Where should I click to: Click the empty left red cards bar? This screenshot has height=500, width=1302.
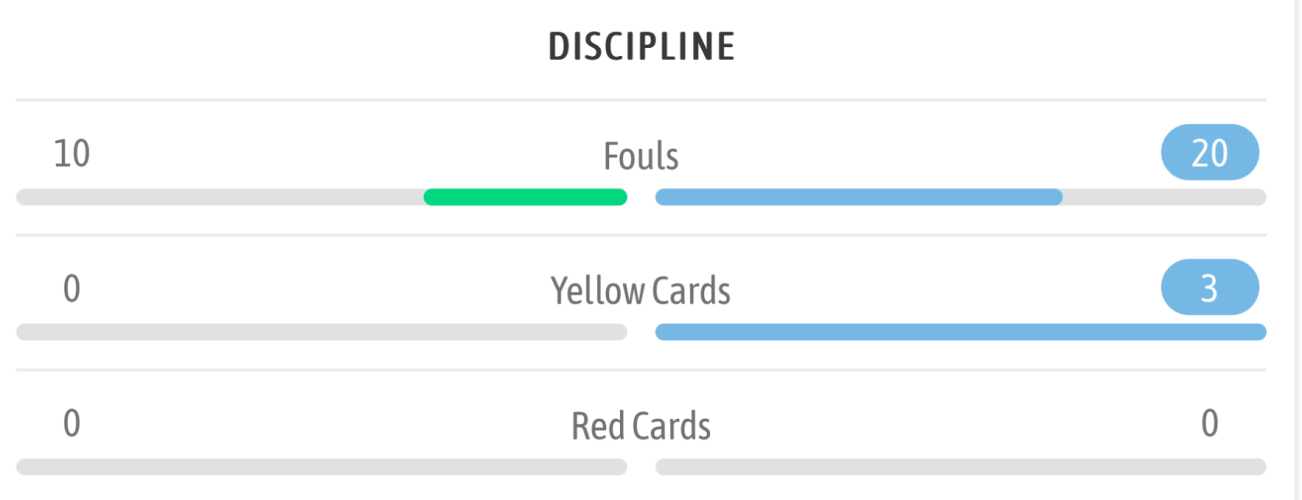pos(321,467)
